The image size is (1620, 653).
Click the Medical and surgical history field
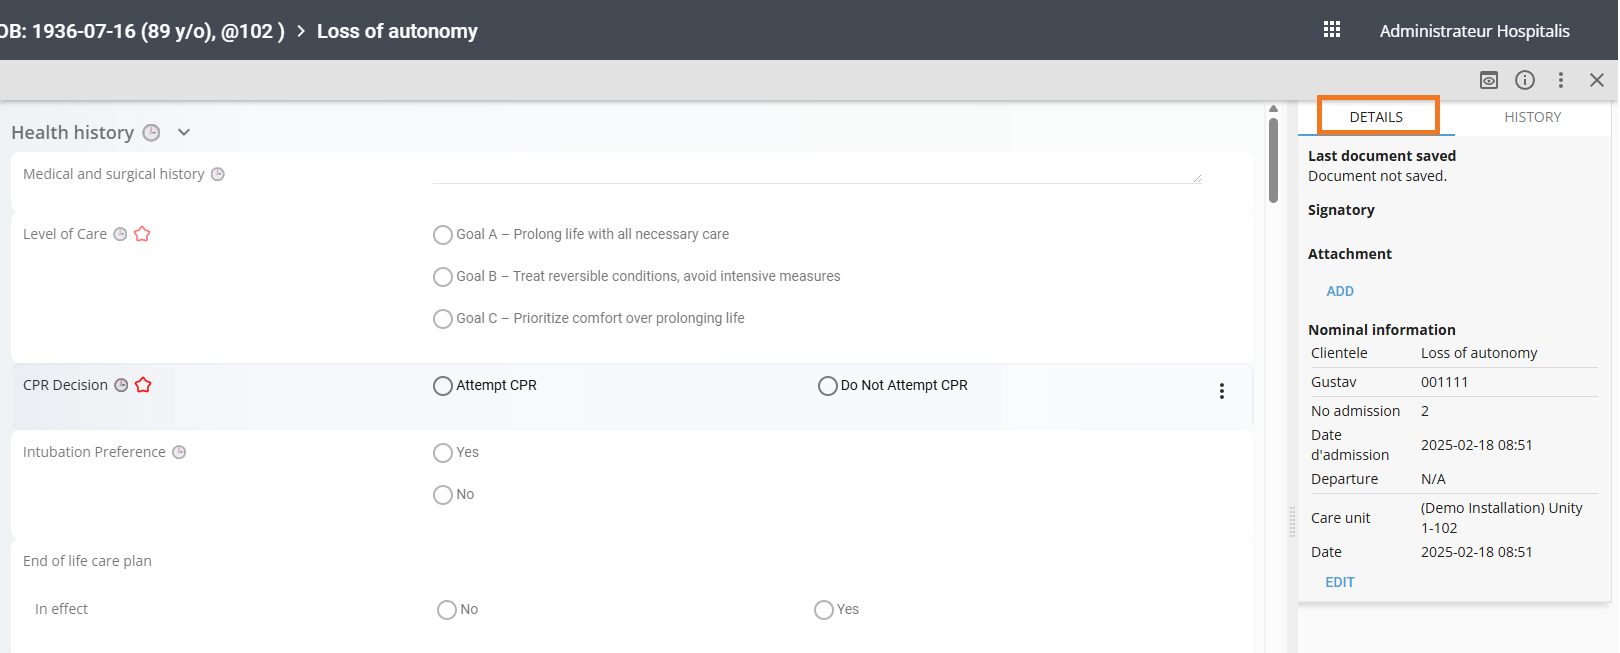point(815,174)
